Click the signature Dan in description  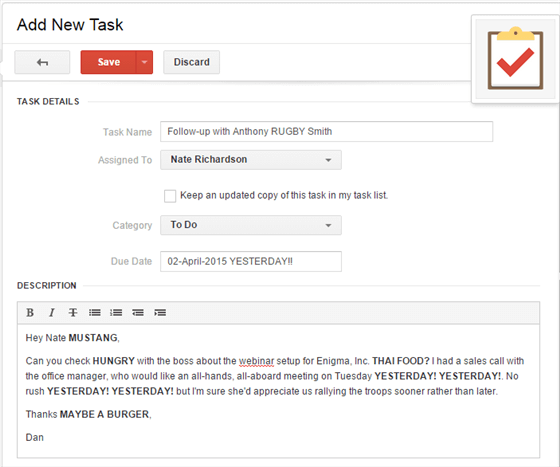tap(35, 437)
